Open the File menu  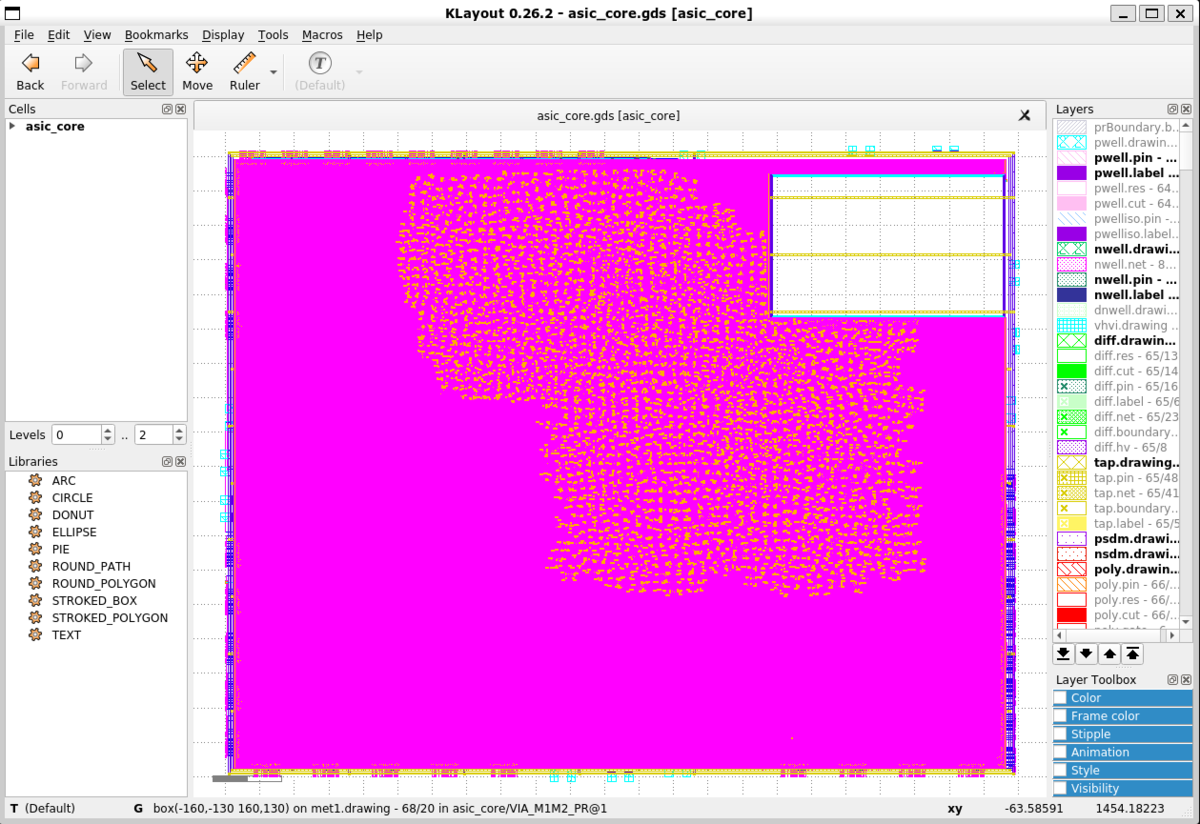point(24,34)
